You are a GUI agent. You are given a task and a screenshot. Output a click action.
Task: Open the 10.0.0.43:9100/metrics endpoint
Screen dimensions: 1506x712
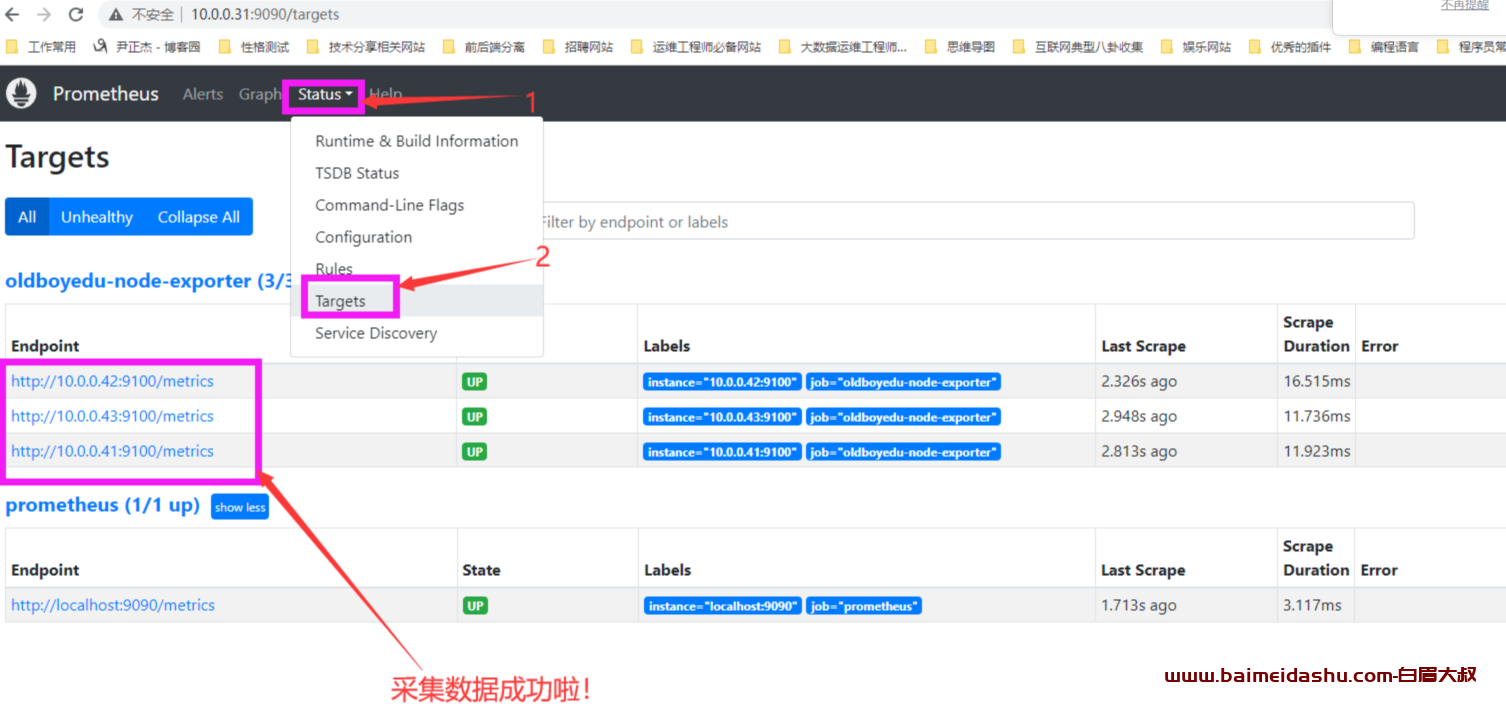click(112, 416)
